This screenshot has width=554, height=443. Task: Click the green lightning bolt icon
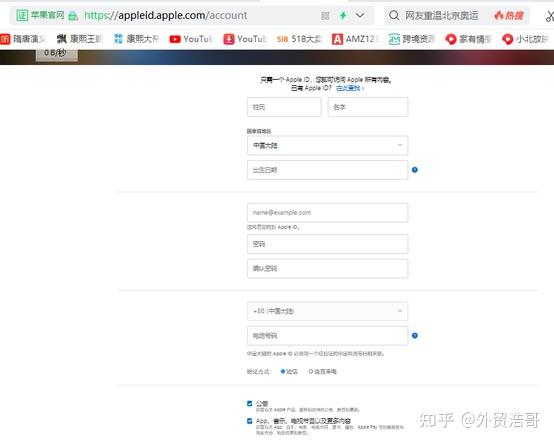tap(343, 15)
